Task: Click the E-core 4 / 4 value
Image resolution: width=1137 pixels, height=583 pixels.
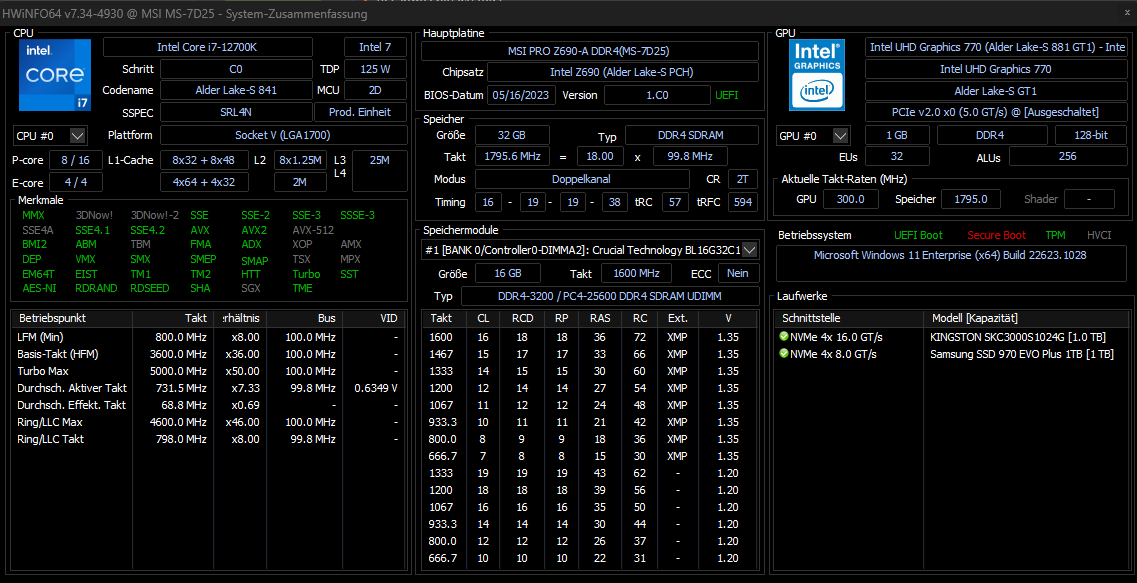Action: tap(75, 182)
